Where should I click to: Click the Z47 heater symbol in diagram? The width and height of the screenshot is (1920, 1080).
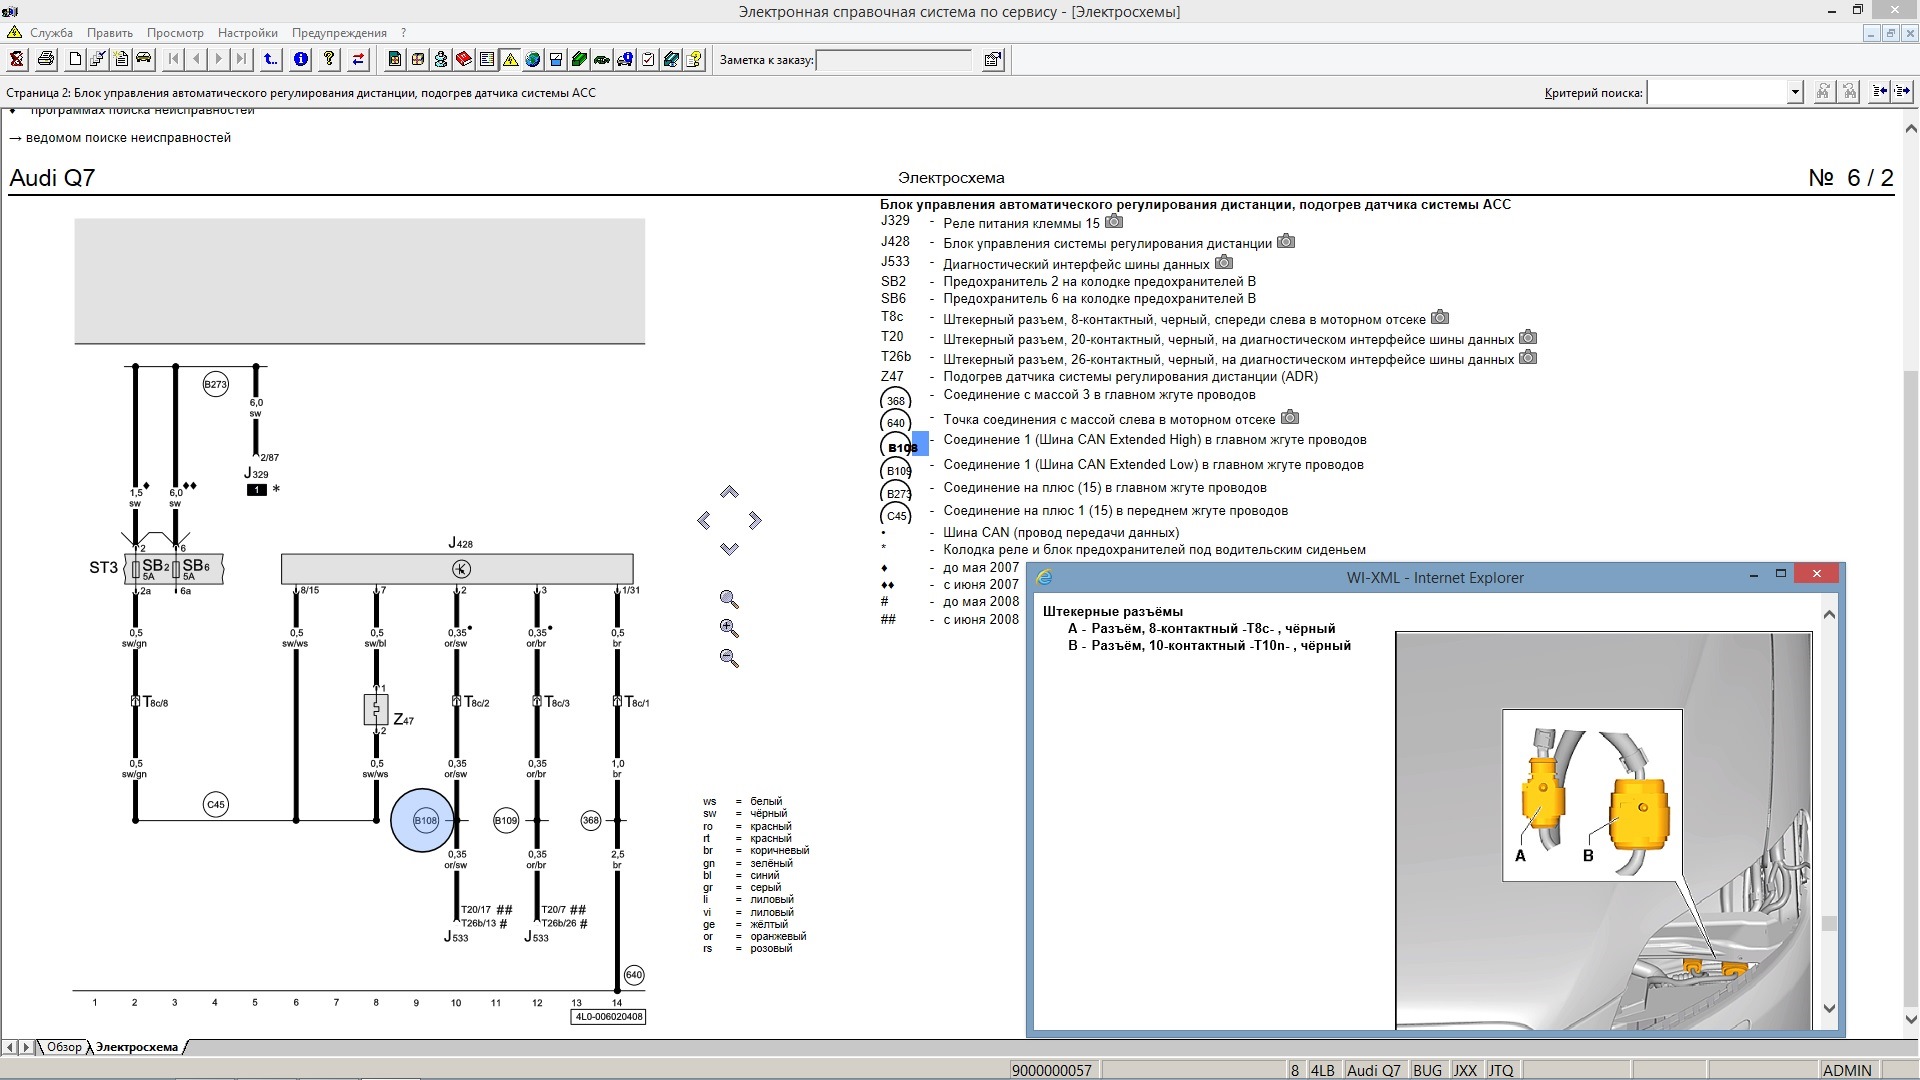coord(376,710)
